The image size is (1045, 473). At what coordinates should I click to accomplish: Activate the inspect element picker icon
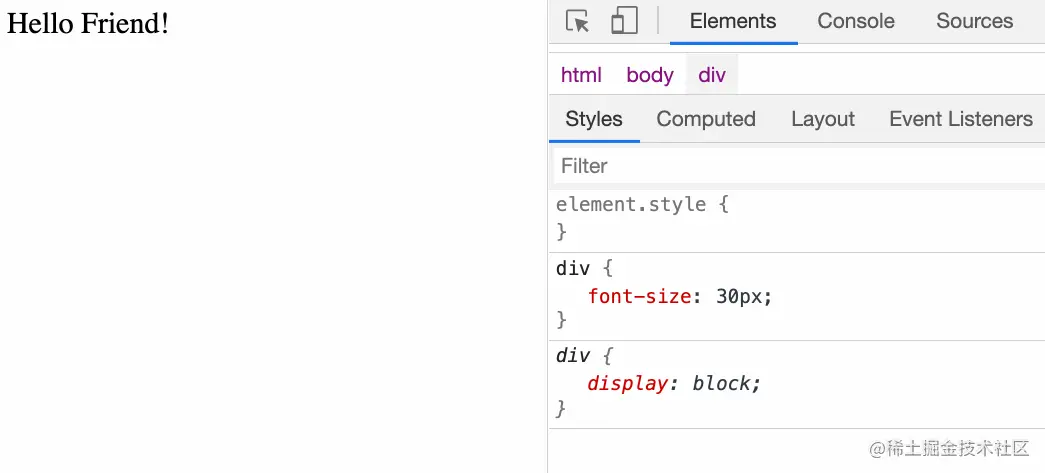point(577,21)
